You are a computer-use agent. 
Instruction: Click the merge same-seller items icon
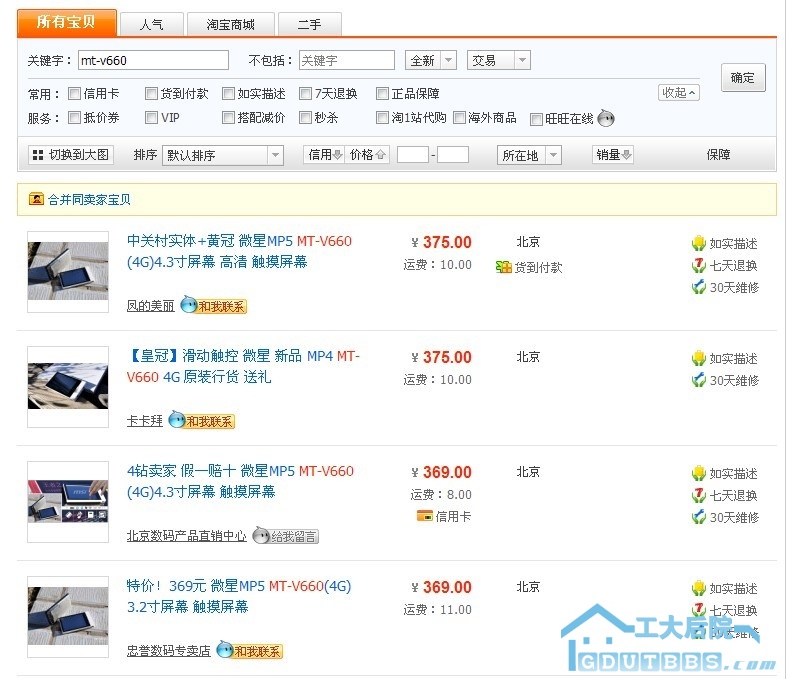click(x=36, y=199)
